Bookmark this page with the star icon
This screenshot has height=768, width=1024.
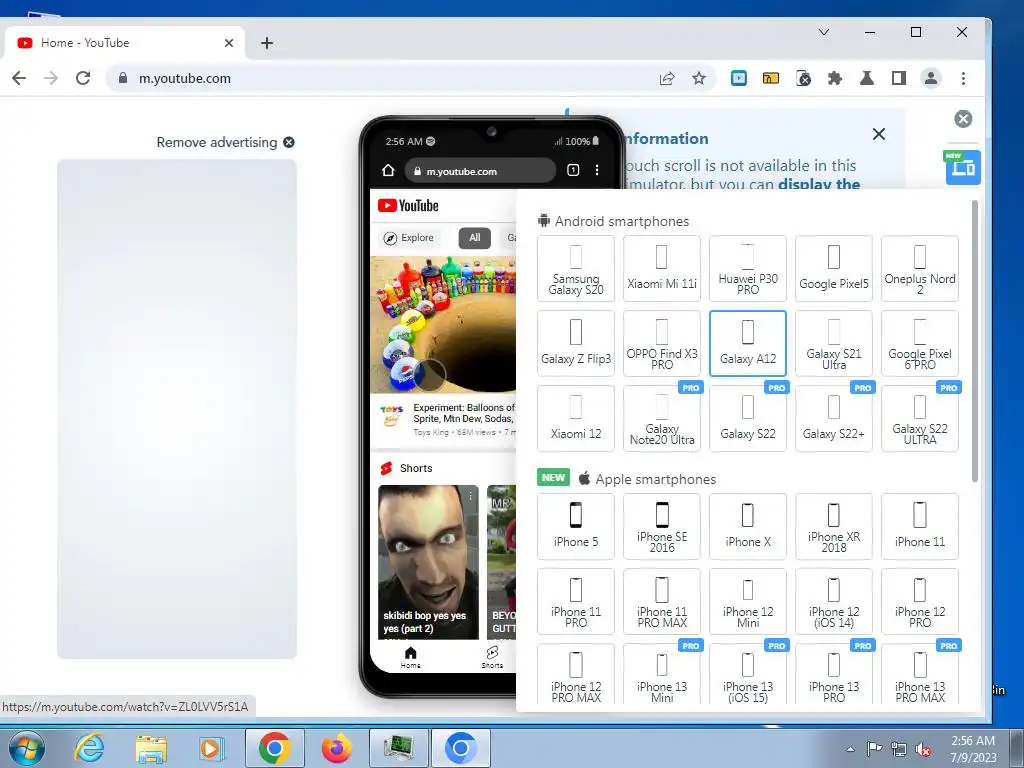pyautogui.click(x=699, y=78)
